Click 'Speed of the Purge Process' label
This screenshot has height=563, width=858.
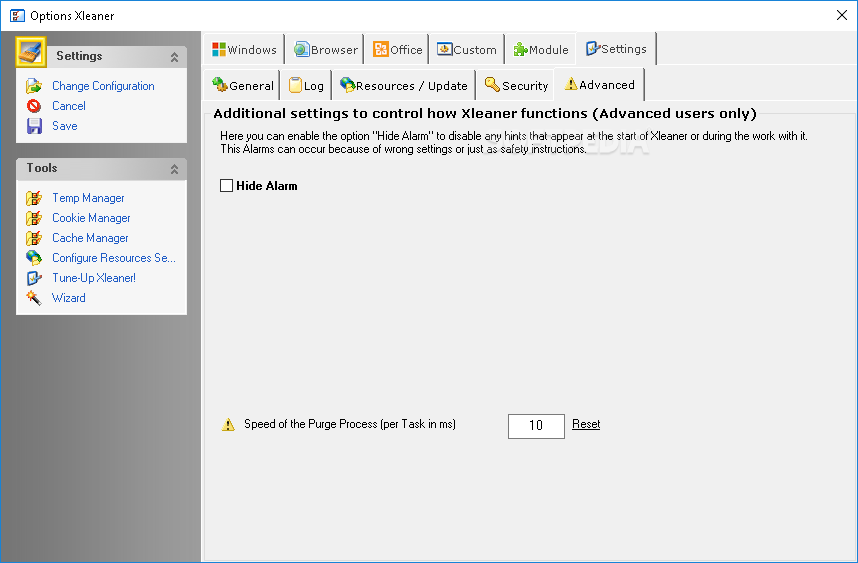[x=350, y=424]
